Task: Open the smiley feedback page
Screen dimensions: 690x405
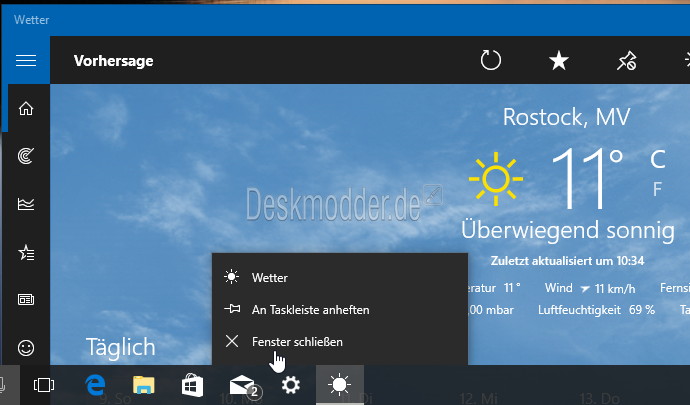Action: 26,348
